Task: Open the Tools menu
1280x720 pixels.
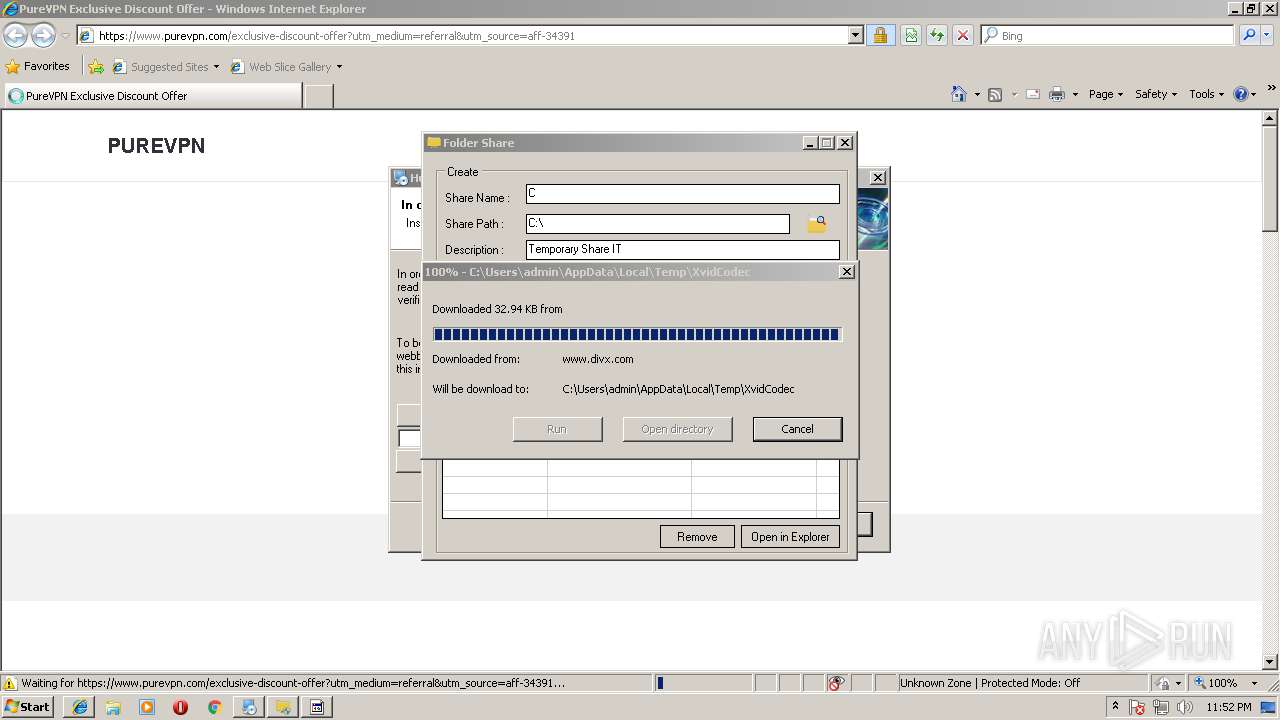Action: (1206, 94)
